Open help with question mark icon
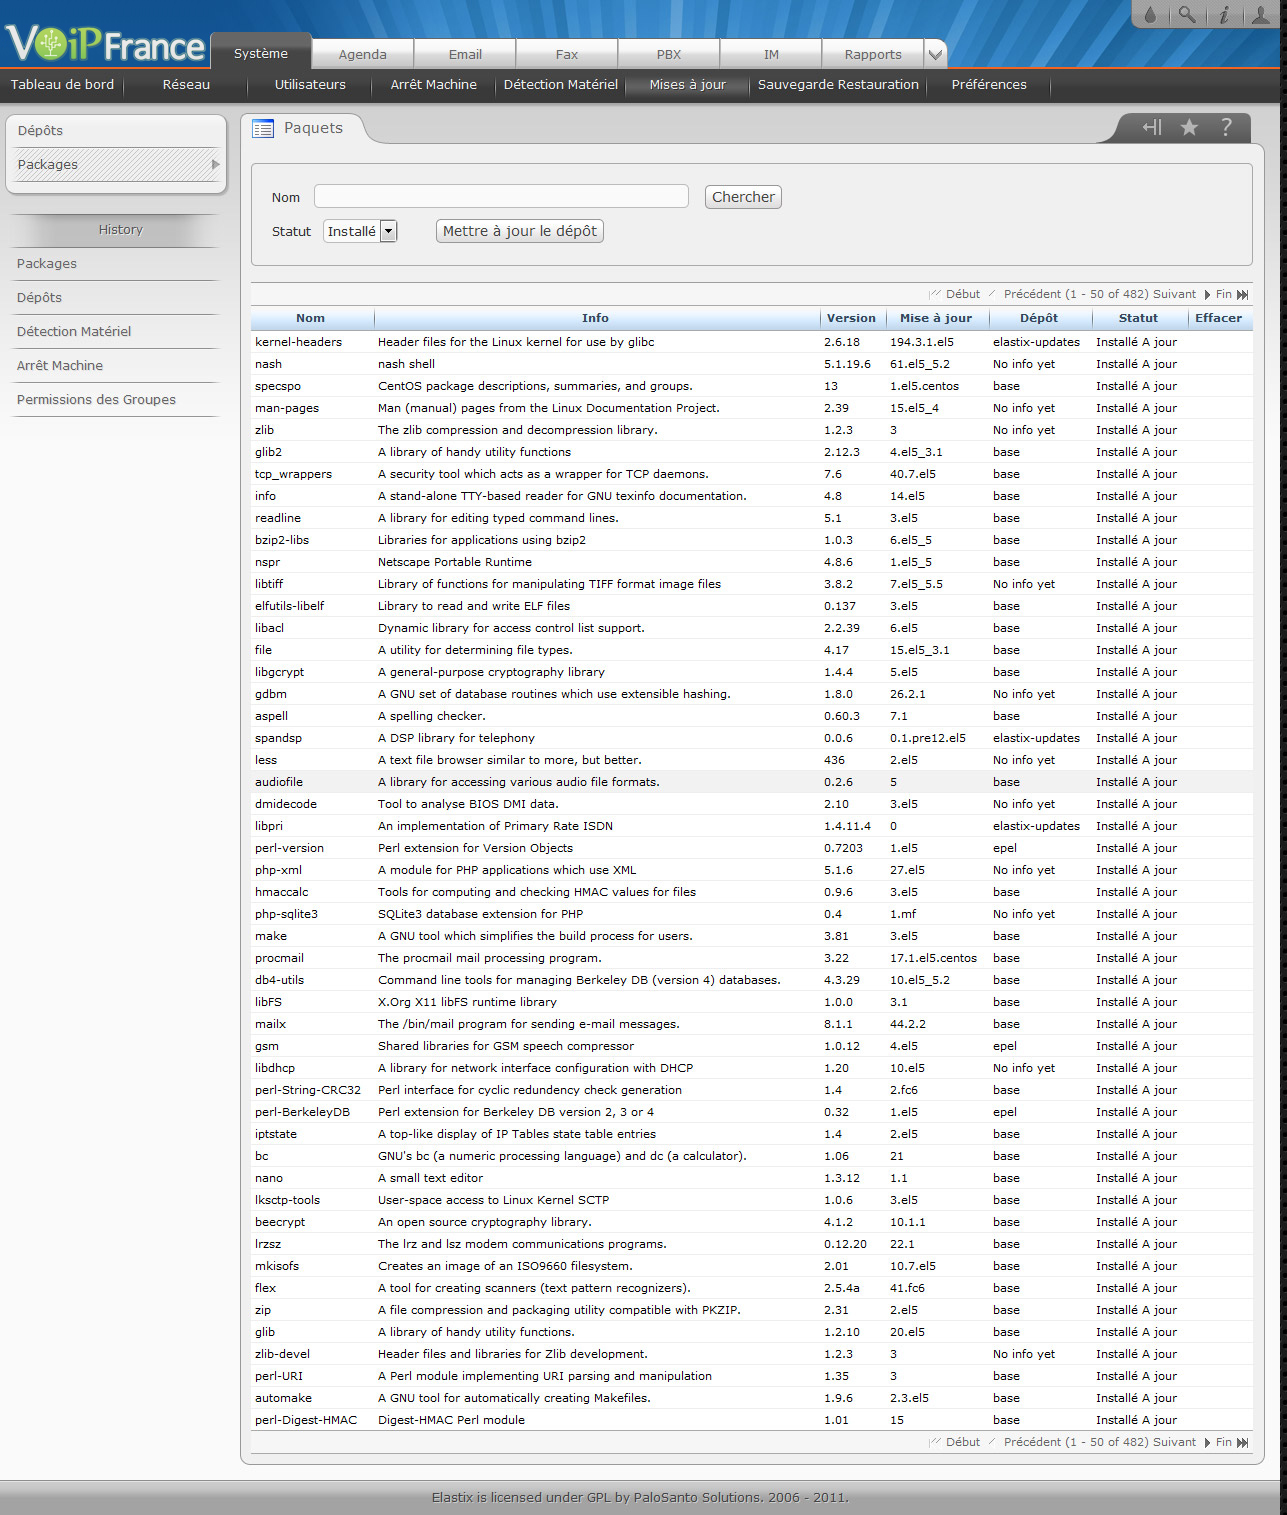The width and height of the screenshot is (1287, 1515). [1226, 127]
